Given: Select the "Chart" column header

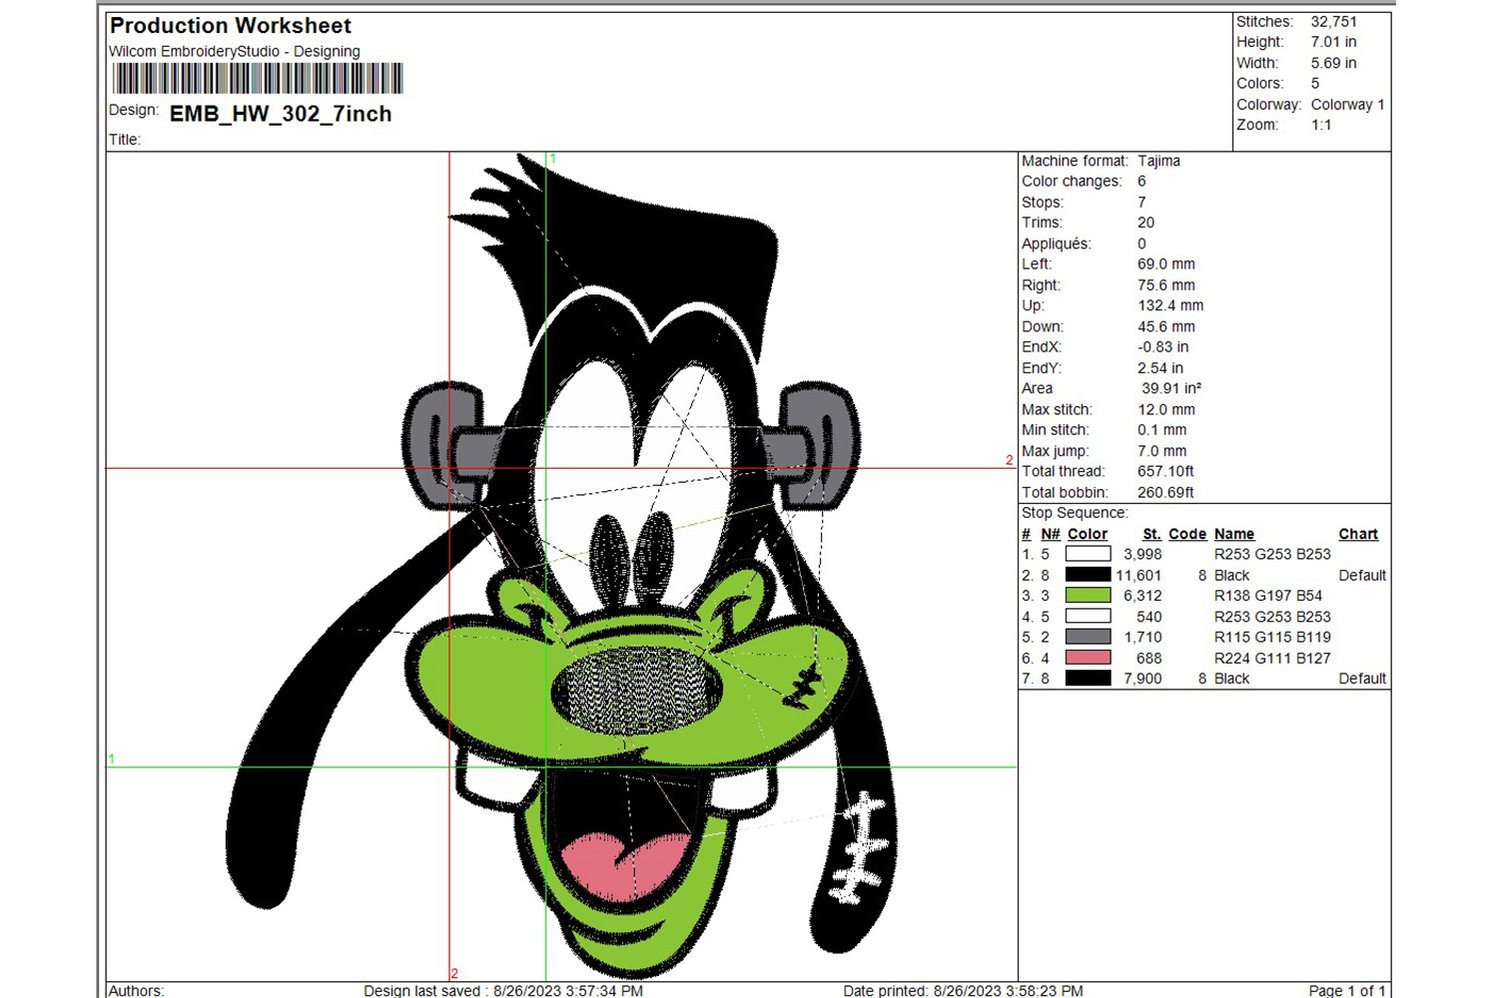Looking at the screenshot, I should pos(1358,534).
